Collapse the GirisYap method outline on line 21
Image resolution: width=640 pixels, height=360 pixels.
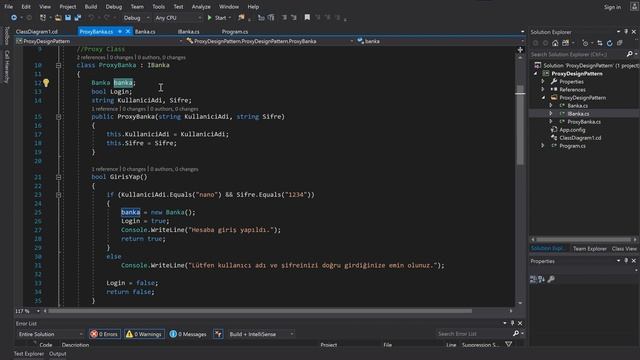tap(58, 177)
